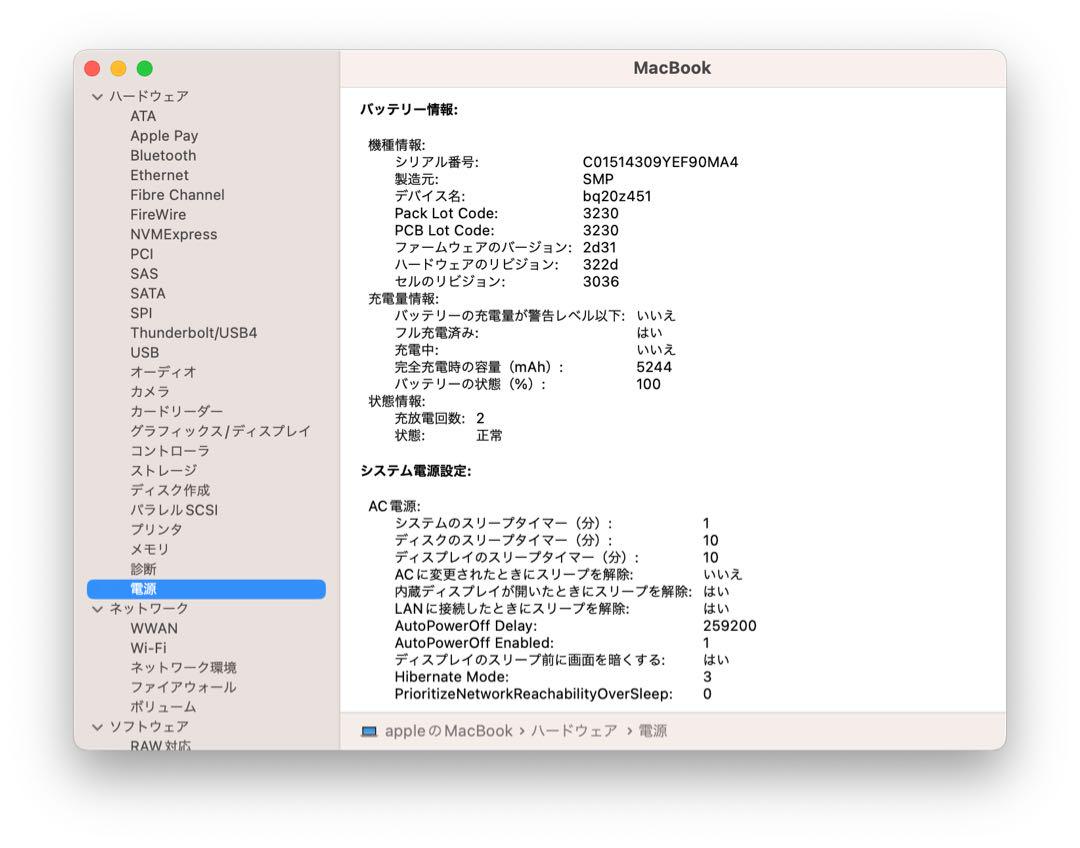1080x848 pixels.
Task: Minimize the window with the yellow button
Action: pyautogui.click(x=118, y=69)
